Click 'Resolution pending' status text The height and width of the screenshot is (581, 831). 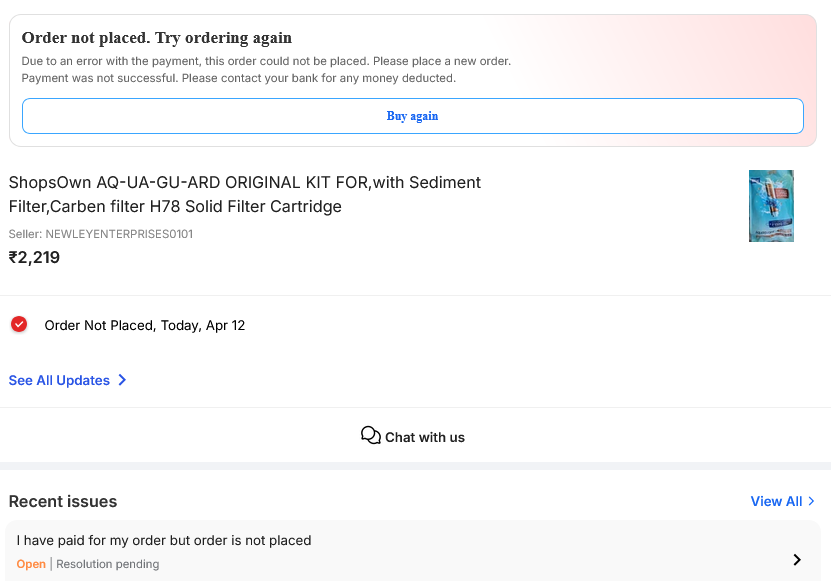pos(108,564)
